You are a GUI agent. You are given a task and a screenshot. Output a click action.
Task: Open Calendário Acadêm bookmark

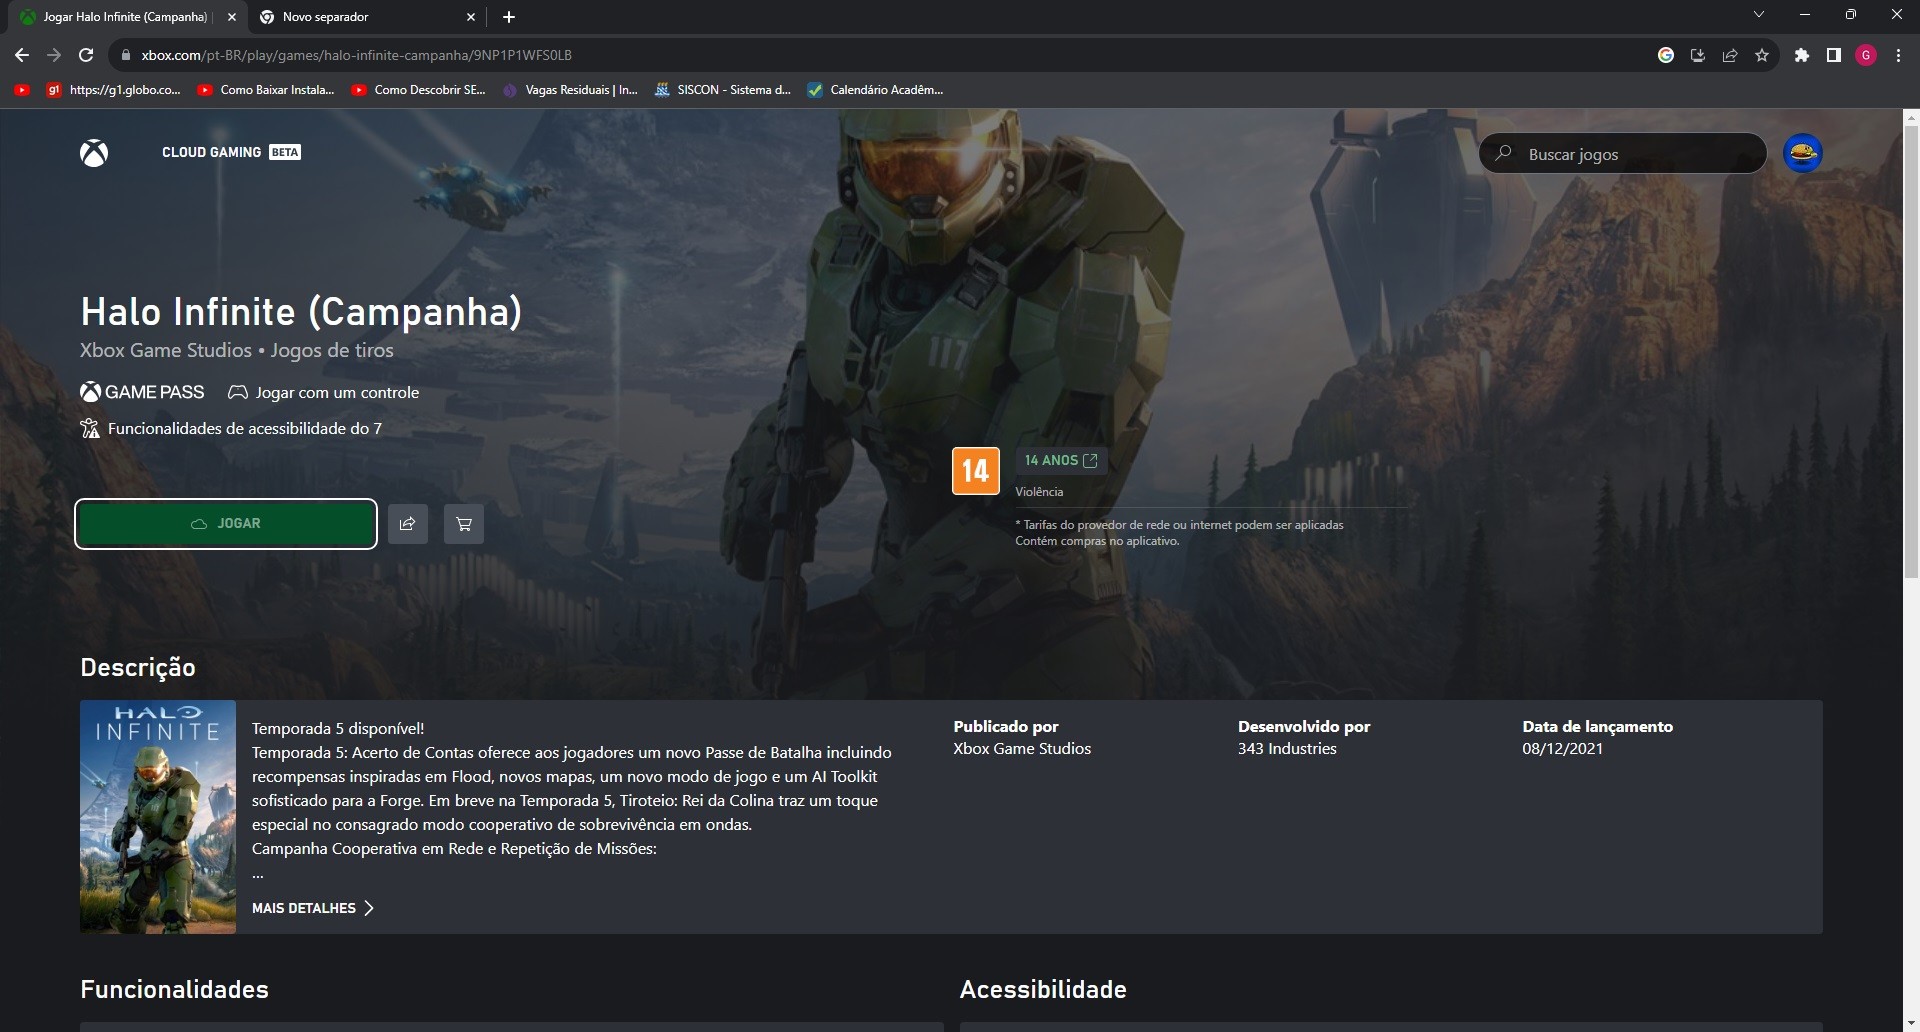pos(876,90)
